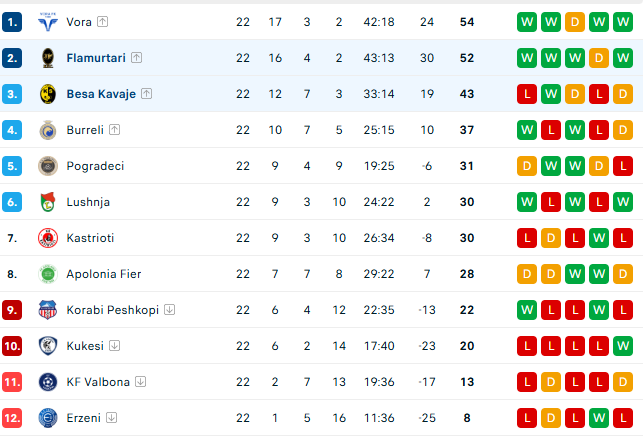Viewport: 644px width, 443px height.
Task: Open the Flamurtari team page
Action: [96, 57]
